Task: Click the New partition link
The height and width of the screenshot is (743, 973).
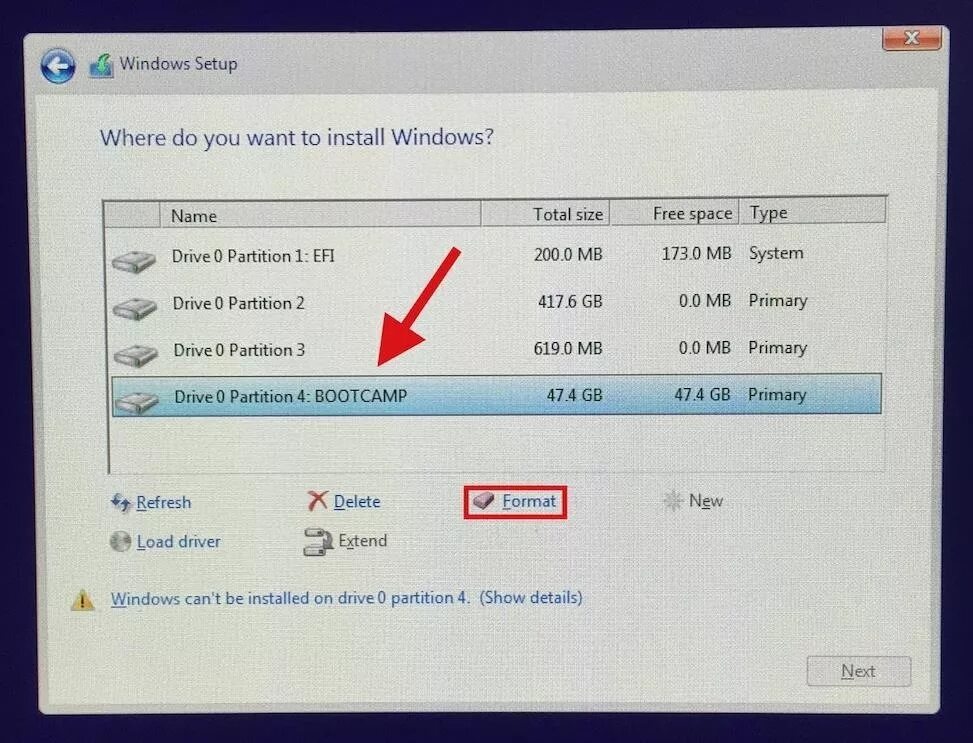Action: click(706, 500)
